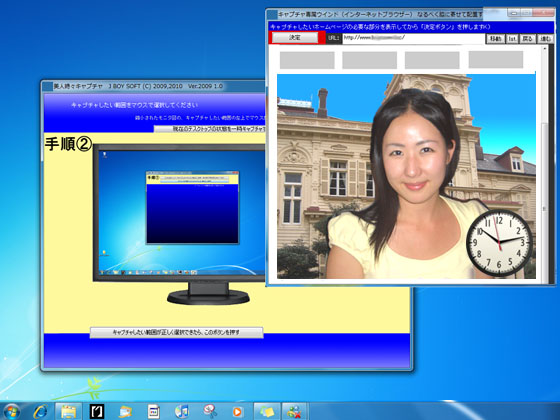
Task: Open the iTunes music disc icon
Action: tap(181, 411)
